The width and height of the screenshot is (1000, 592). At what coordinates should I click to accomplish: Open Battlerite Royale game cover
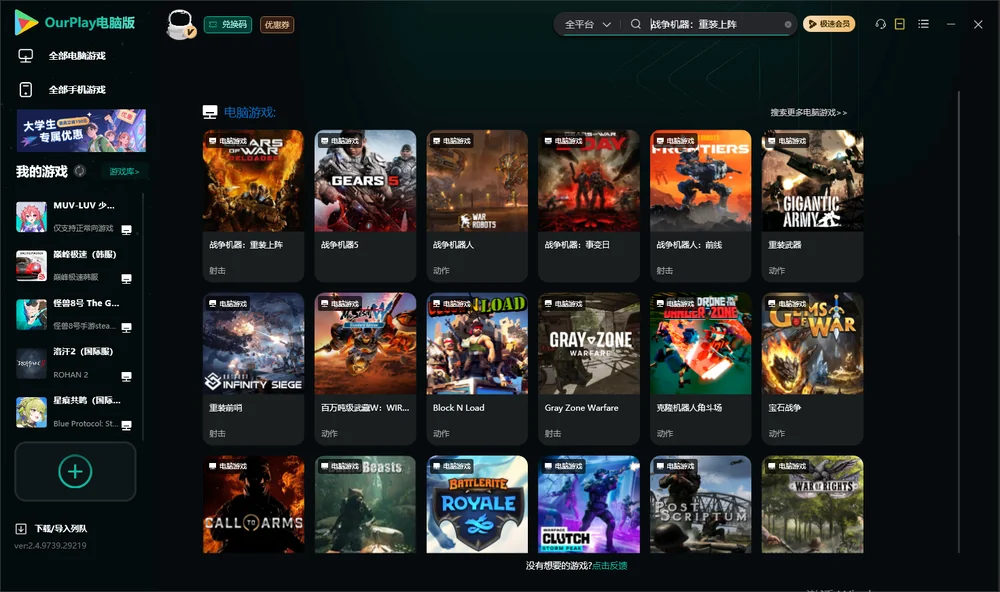click(x=477, y=504)
